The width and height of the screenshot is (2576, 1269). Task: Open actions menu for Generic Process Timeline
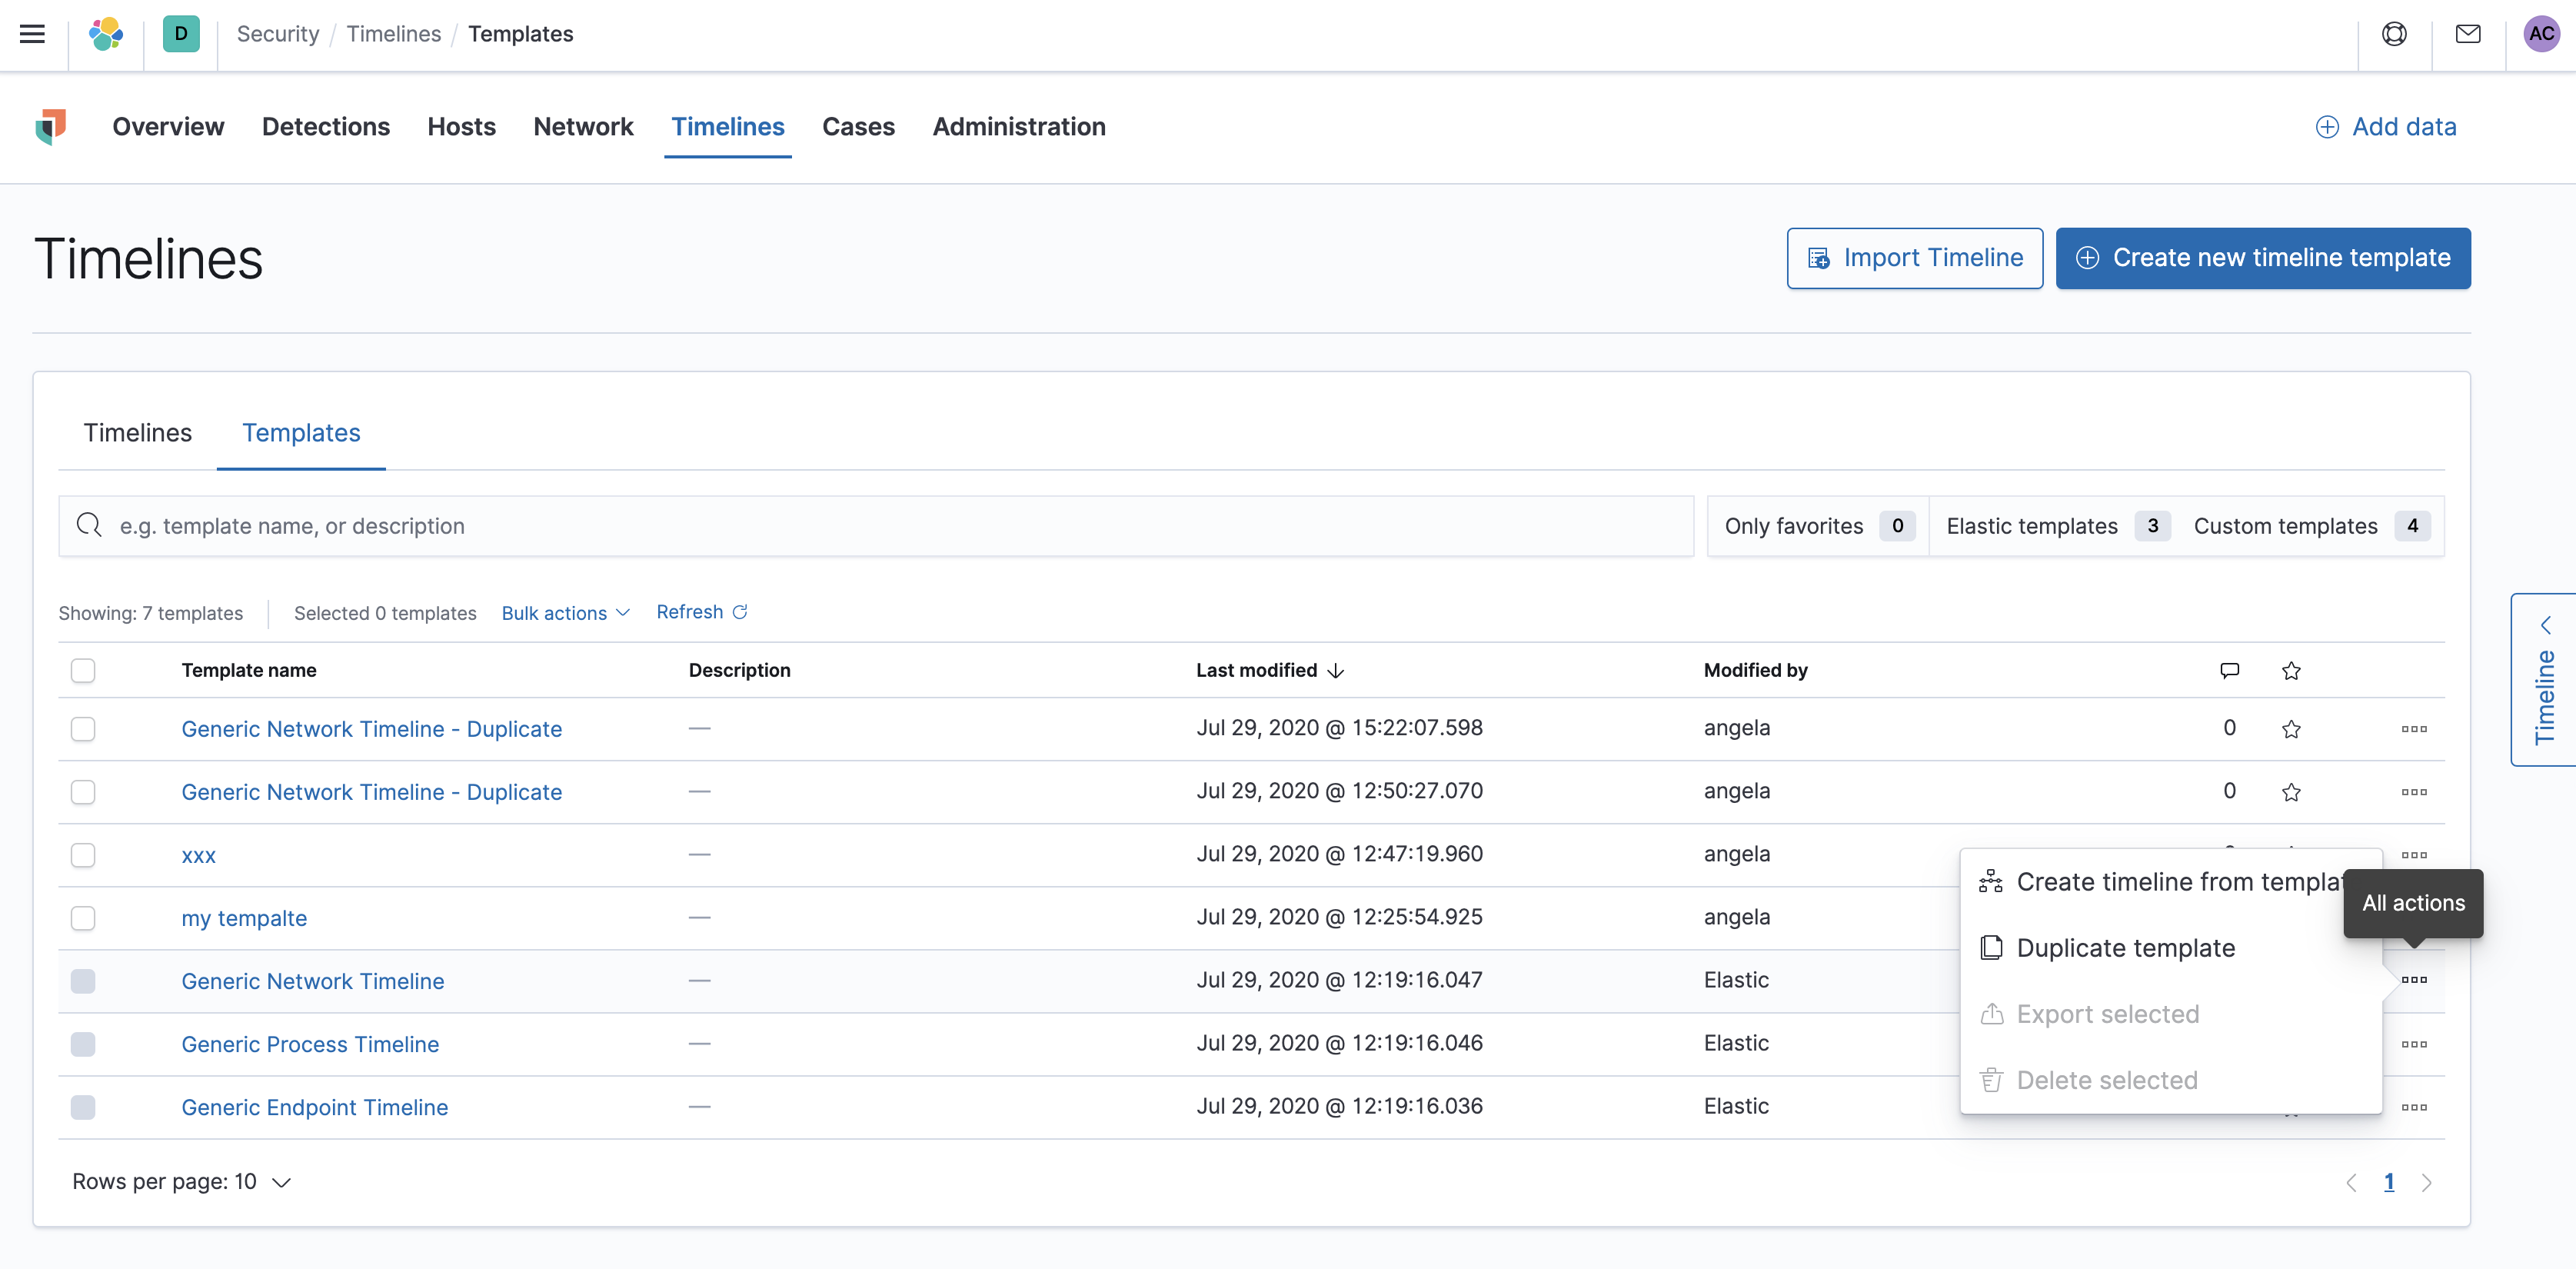pos(2413,1044)
